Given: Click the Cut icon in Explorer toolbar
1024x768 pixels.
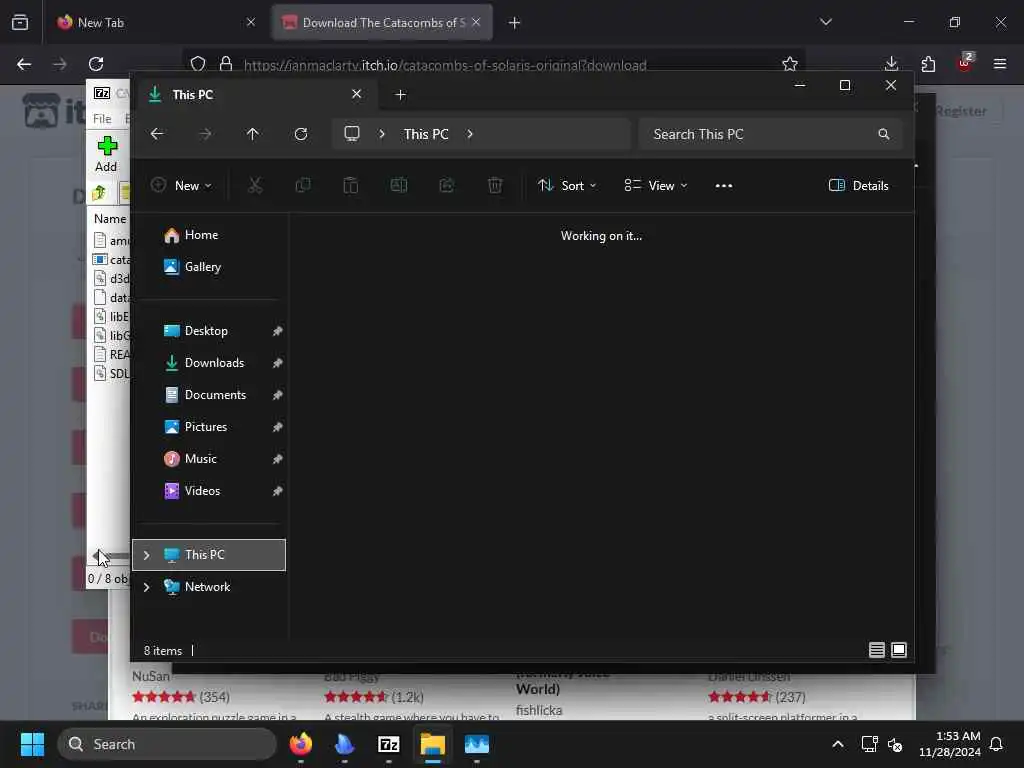Looking at the screenshot, I should [255, 185].
